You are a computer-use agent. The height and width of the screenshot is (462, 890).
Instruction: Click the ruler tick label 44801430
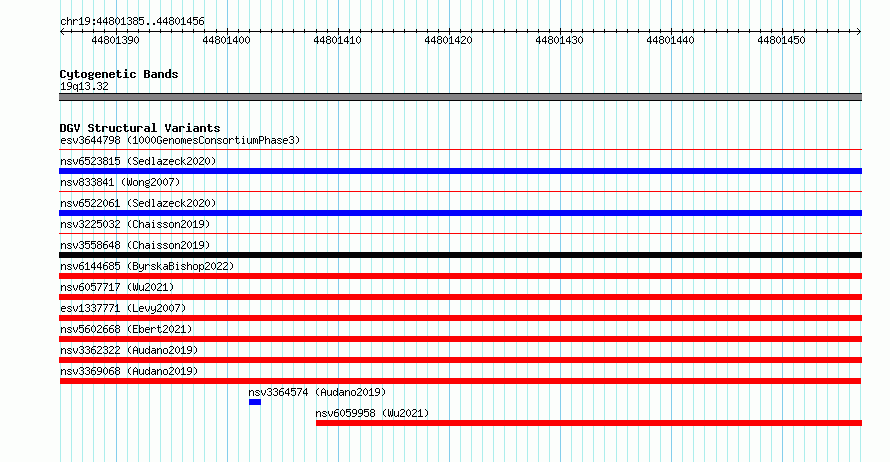559,40
